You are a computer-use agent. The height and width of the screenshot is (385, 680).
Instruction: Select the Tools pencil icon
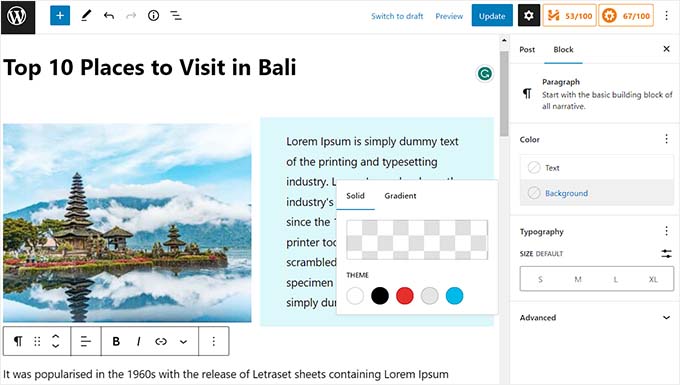(86, 16)
